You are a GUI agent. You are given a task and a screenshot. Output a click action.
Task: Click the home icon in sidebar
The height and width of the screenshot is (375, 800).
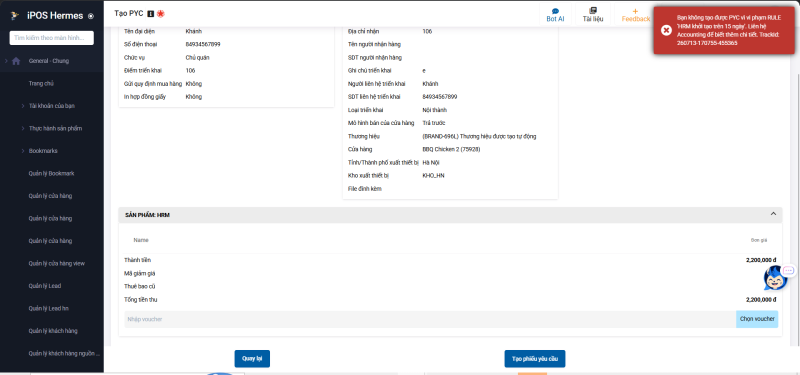tap(16, 61)
